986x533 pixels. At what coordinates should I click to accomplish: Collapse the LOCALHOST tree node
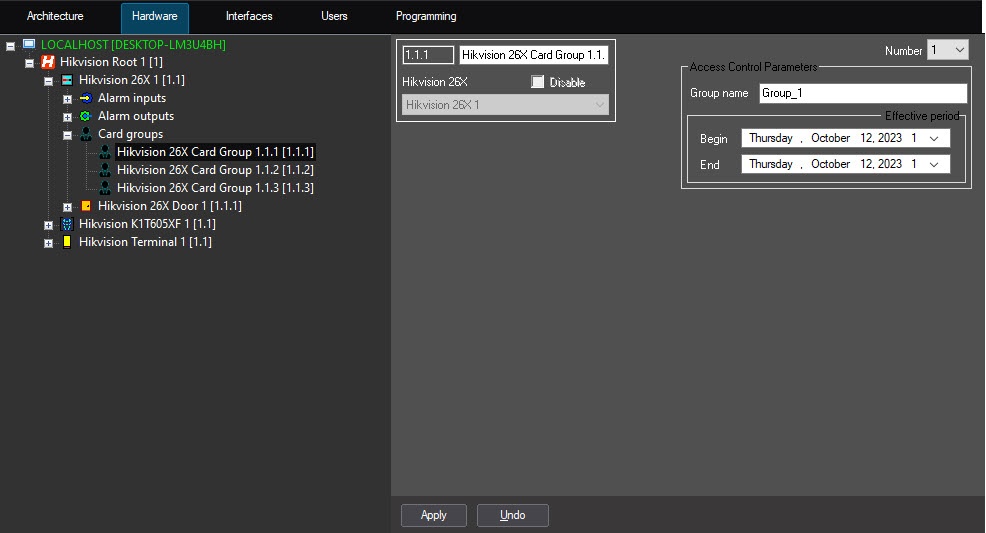click(x=10, y=45)
